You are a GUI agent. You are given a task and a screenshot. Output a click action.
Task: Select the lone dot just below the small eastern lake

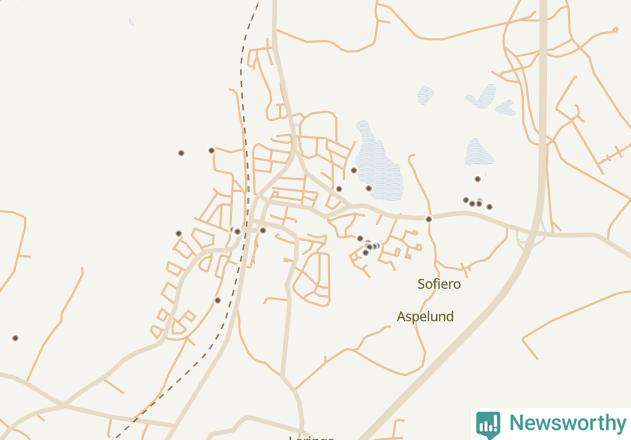[x=478, y=179]
